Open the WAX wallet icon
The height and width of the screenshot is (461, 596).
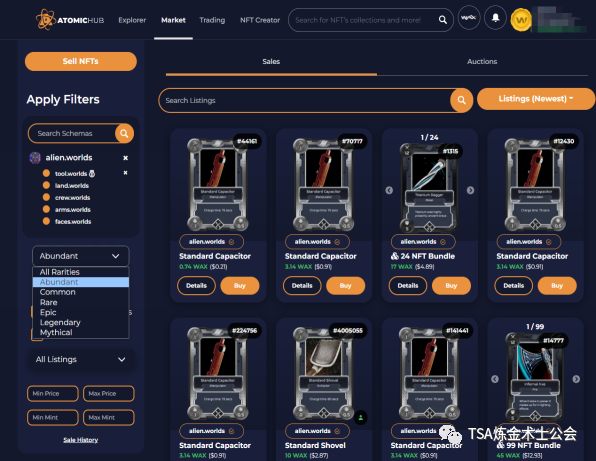click(469, 17)
